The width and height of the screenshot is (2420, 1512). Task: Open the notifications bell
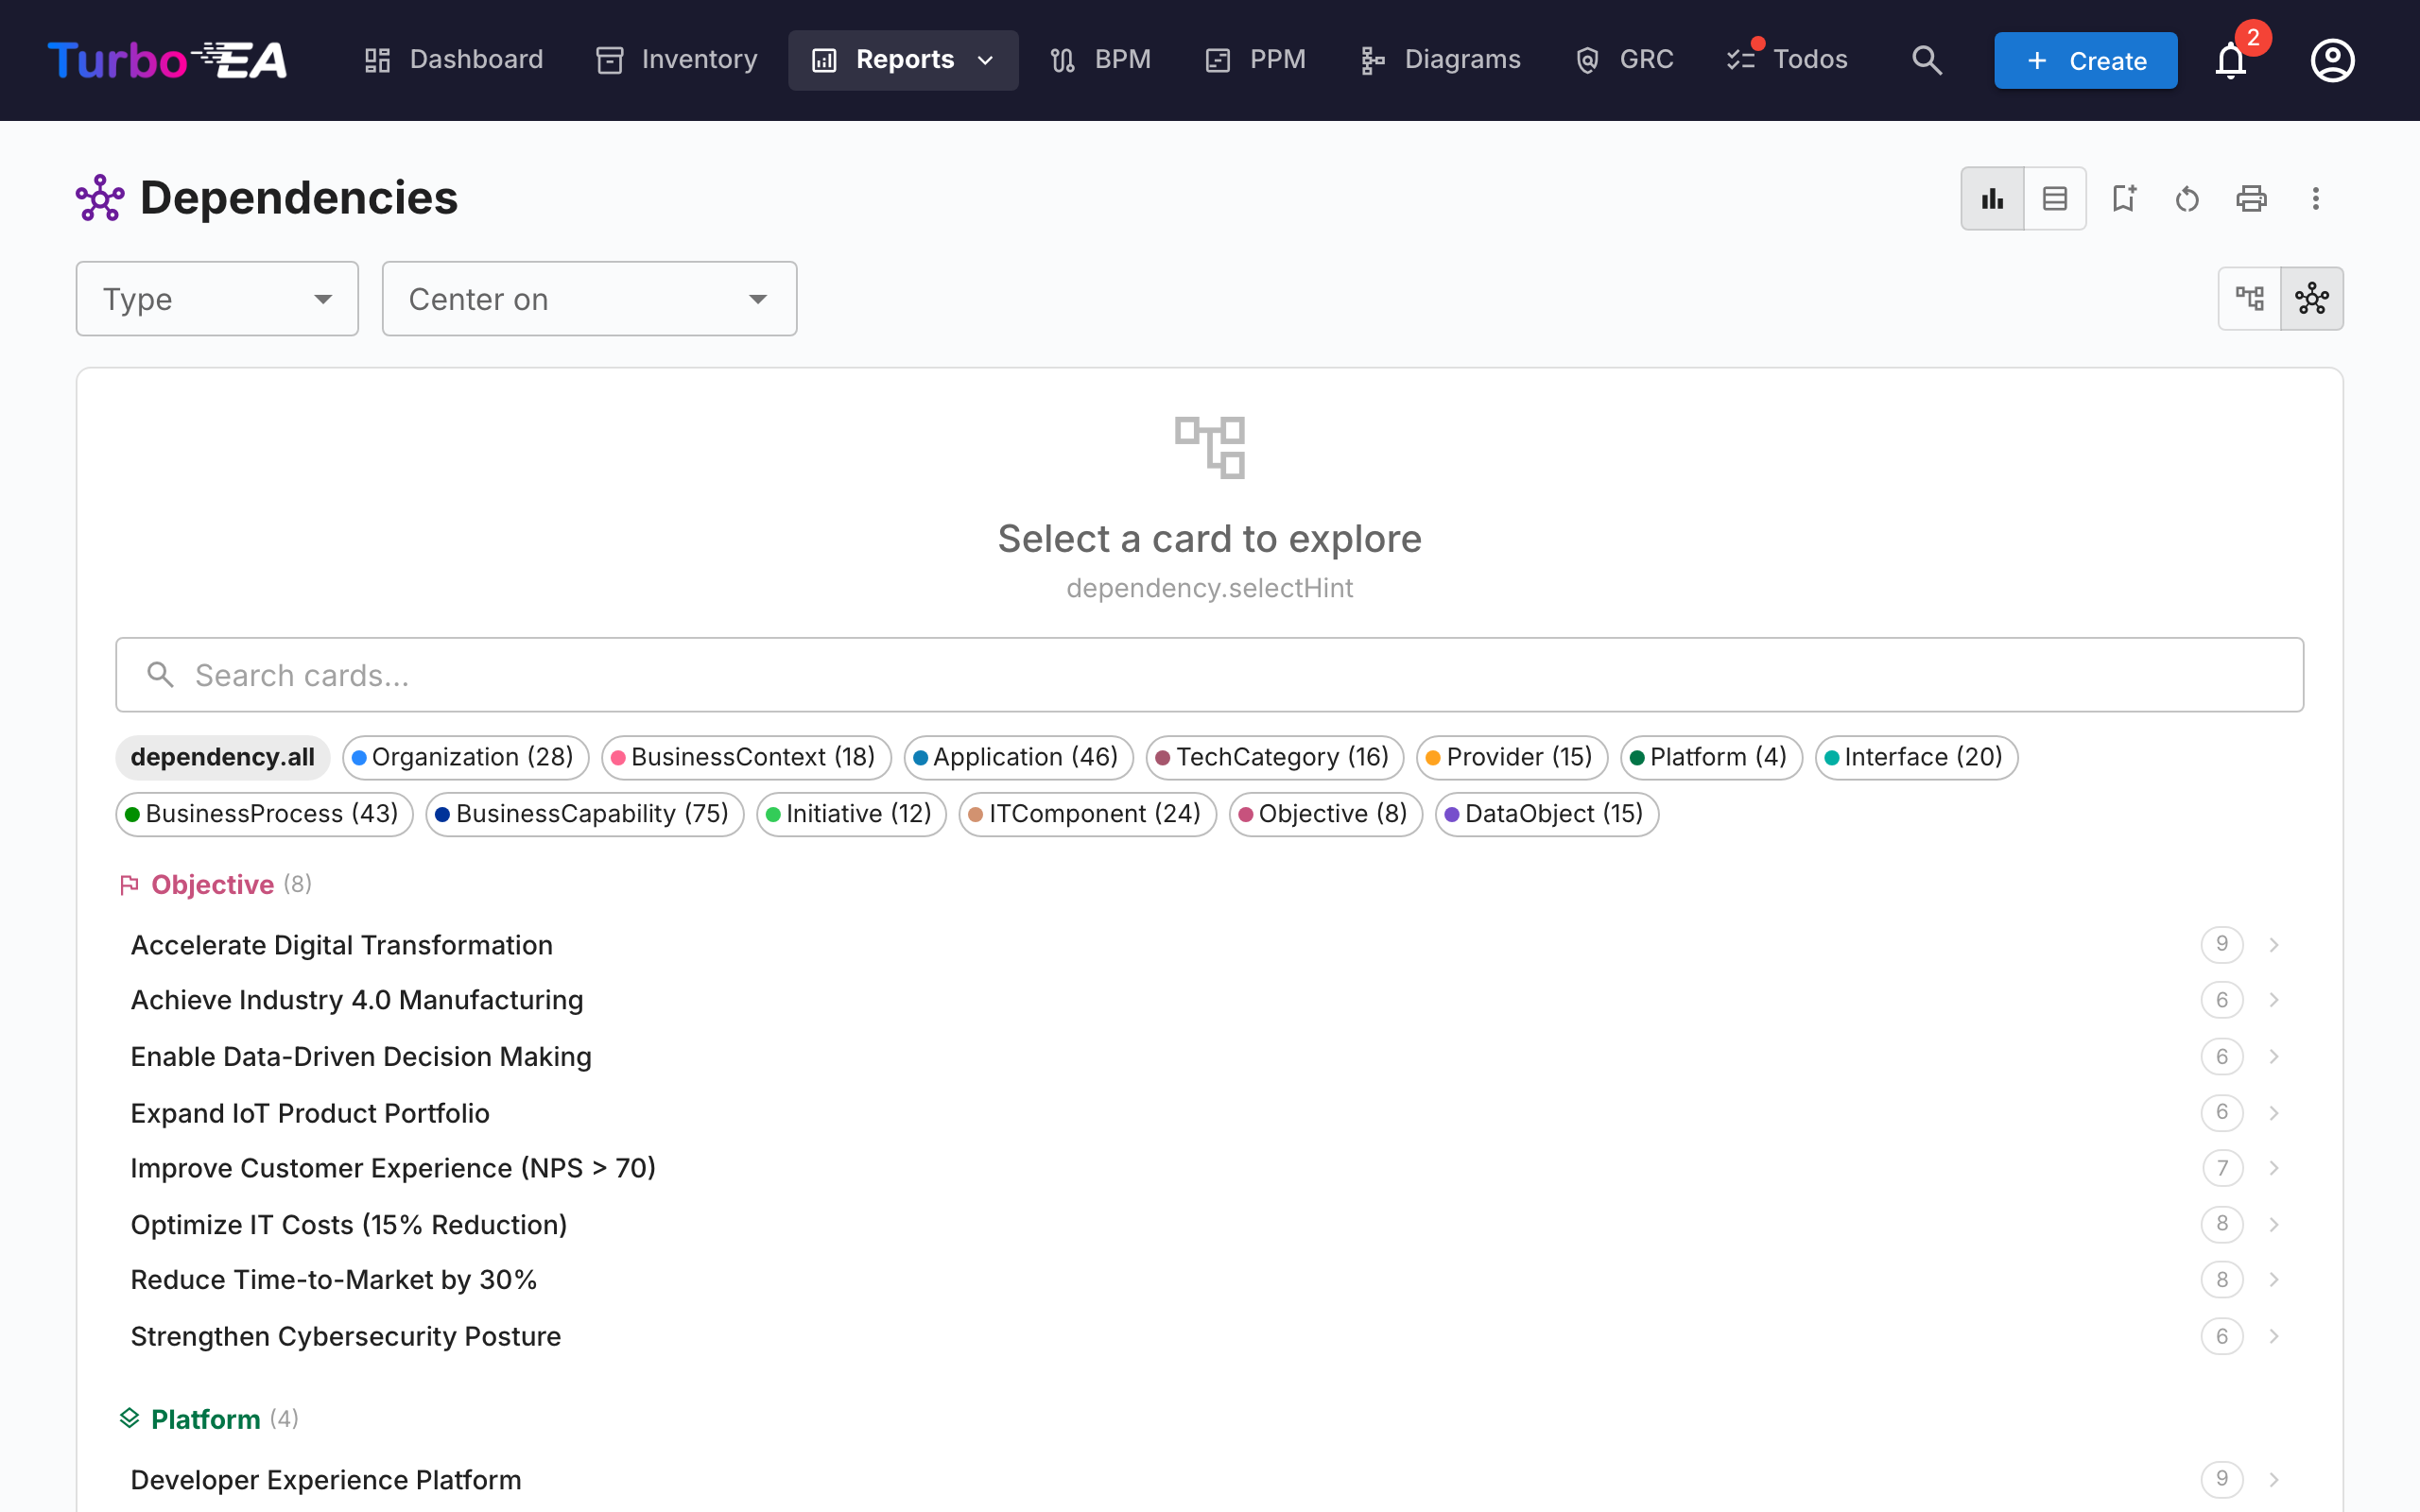tap(2230, 60)
